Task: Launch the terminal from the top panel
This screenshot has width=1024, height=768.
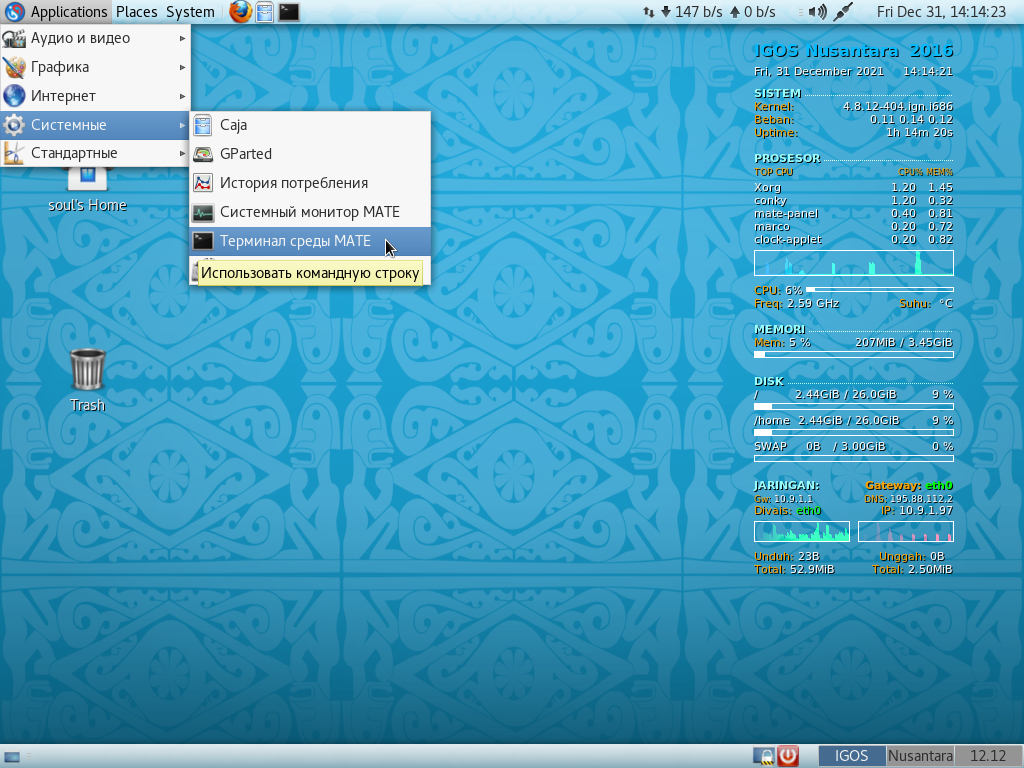Action: [x=289, y=12]
